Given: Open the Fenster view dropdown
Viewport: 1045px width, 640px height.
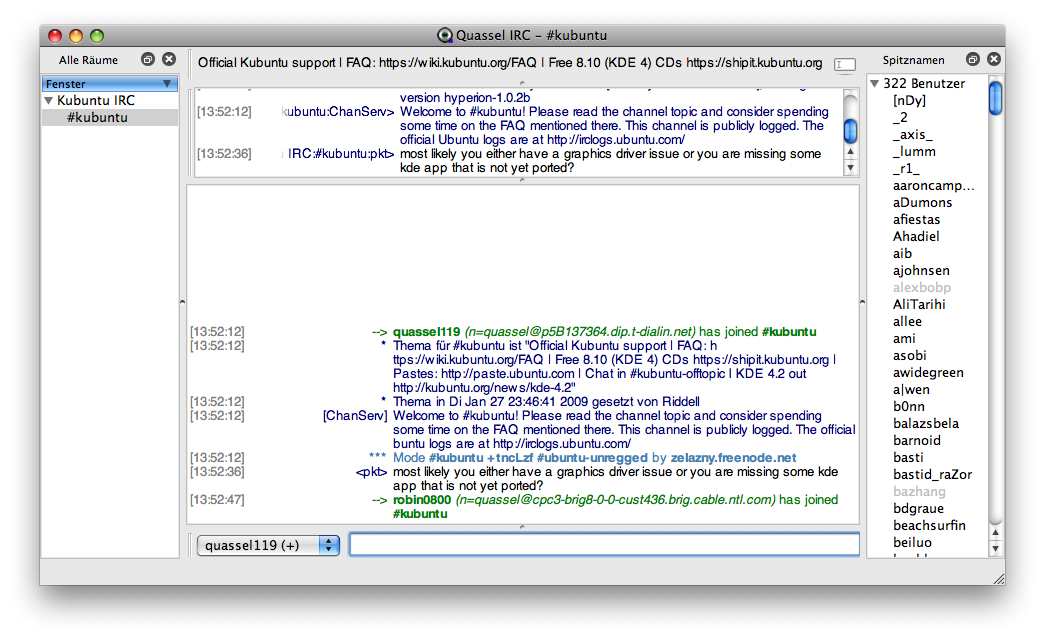Looking at the screenshot, I should 110,84.
